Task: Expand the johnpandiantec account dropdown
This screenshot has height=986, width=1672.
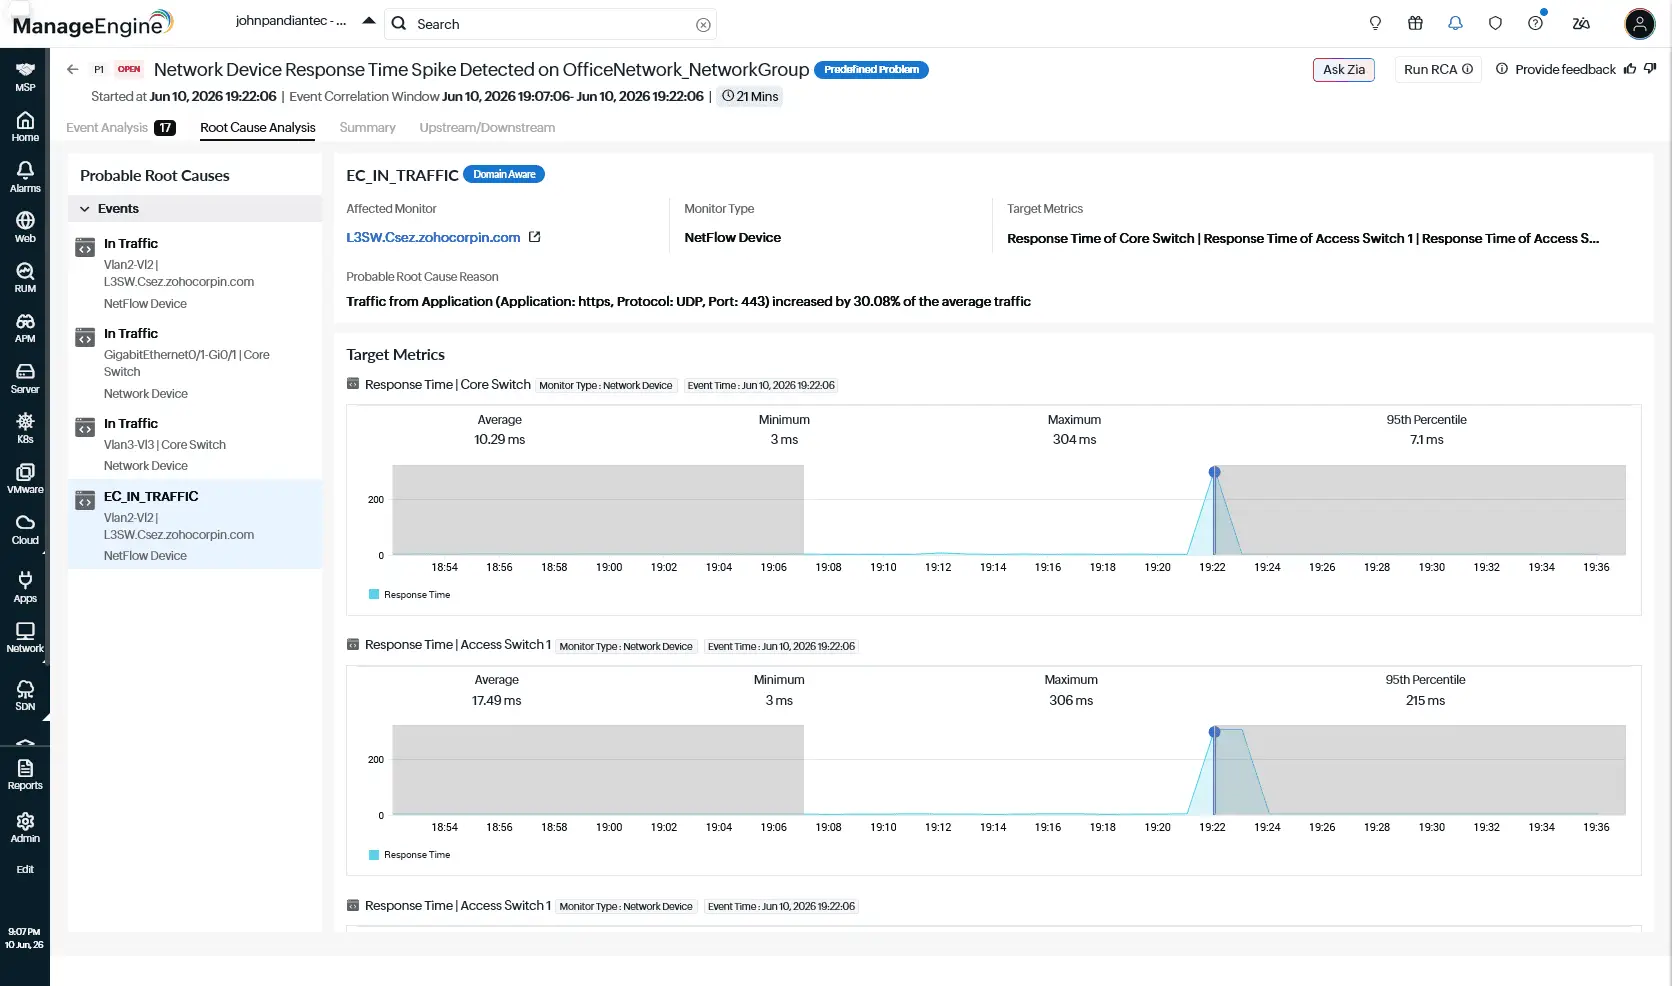Action: click(369, 21)
